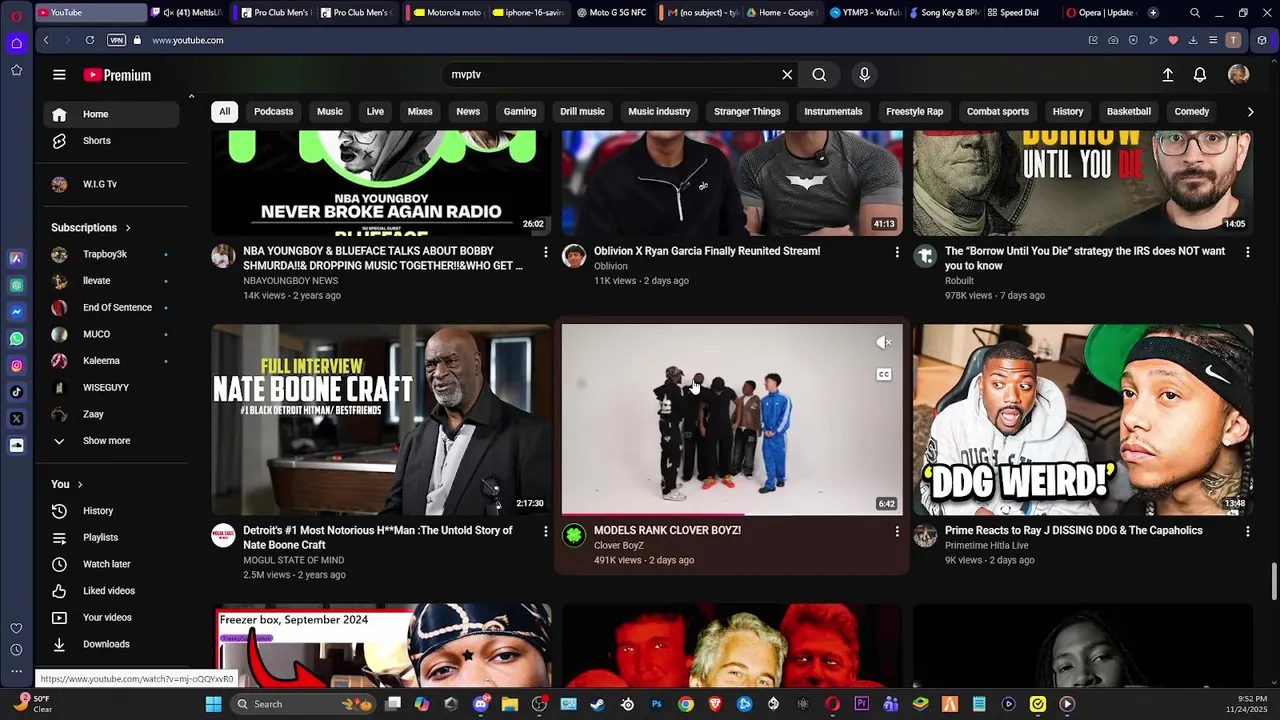Reload the current page
The width and height of the screenshot is (1280, 720).
(x=90, y=40)
